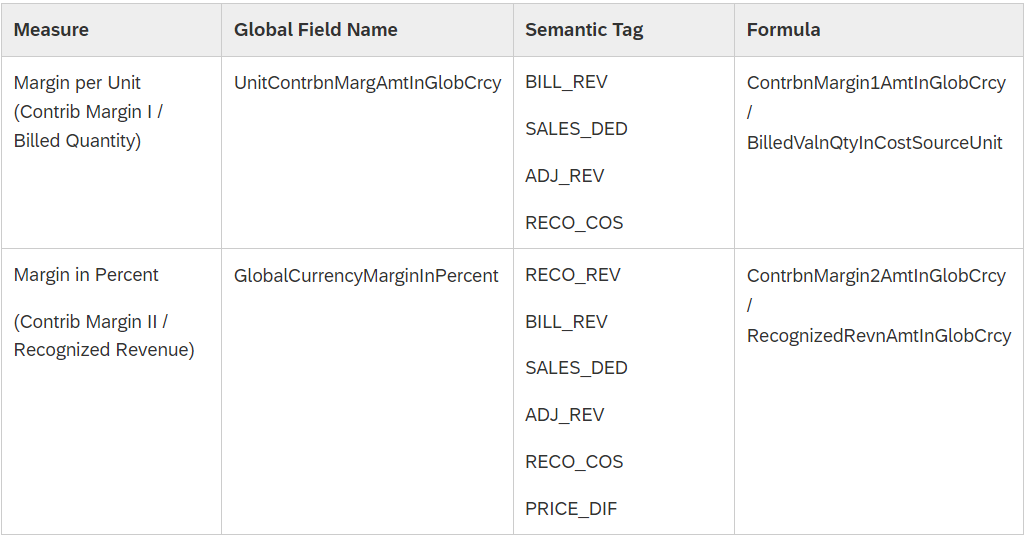
Task: Click RECO_COS tag in first row
Action: pos(574,223)
